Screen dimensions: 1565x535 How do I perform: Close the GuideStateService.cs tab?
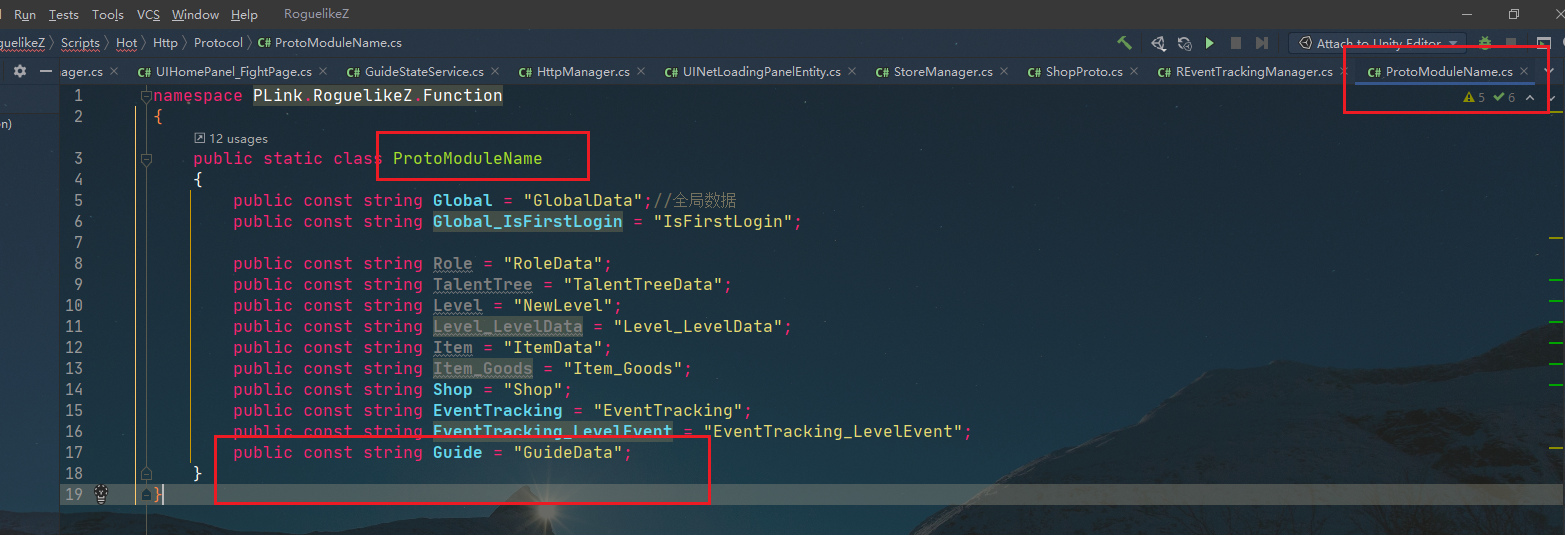495,72
